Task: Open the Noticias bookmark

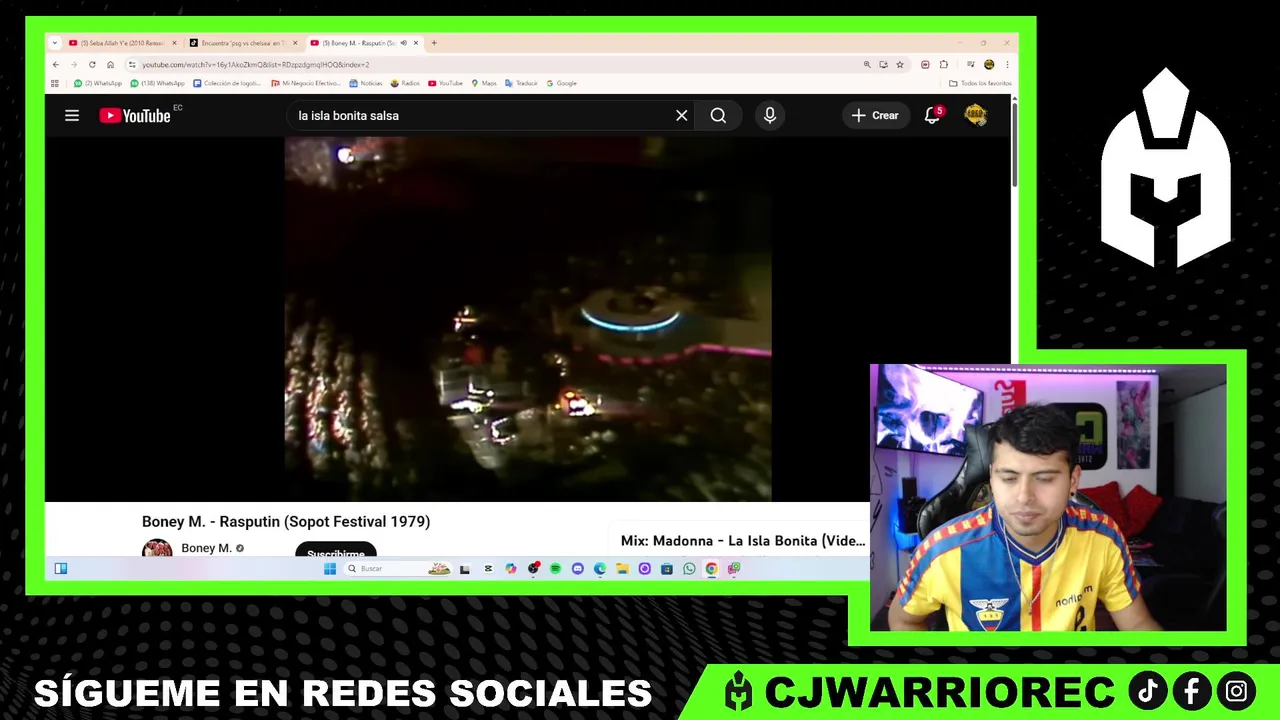Action: pos(366,83)
